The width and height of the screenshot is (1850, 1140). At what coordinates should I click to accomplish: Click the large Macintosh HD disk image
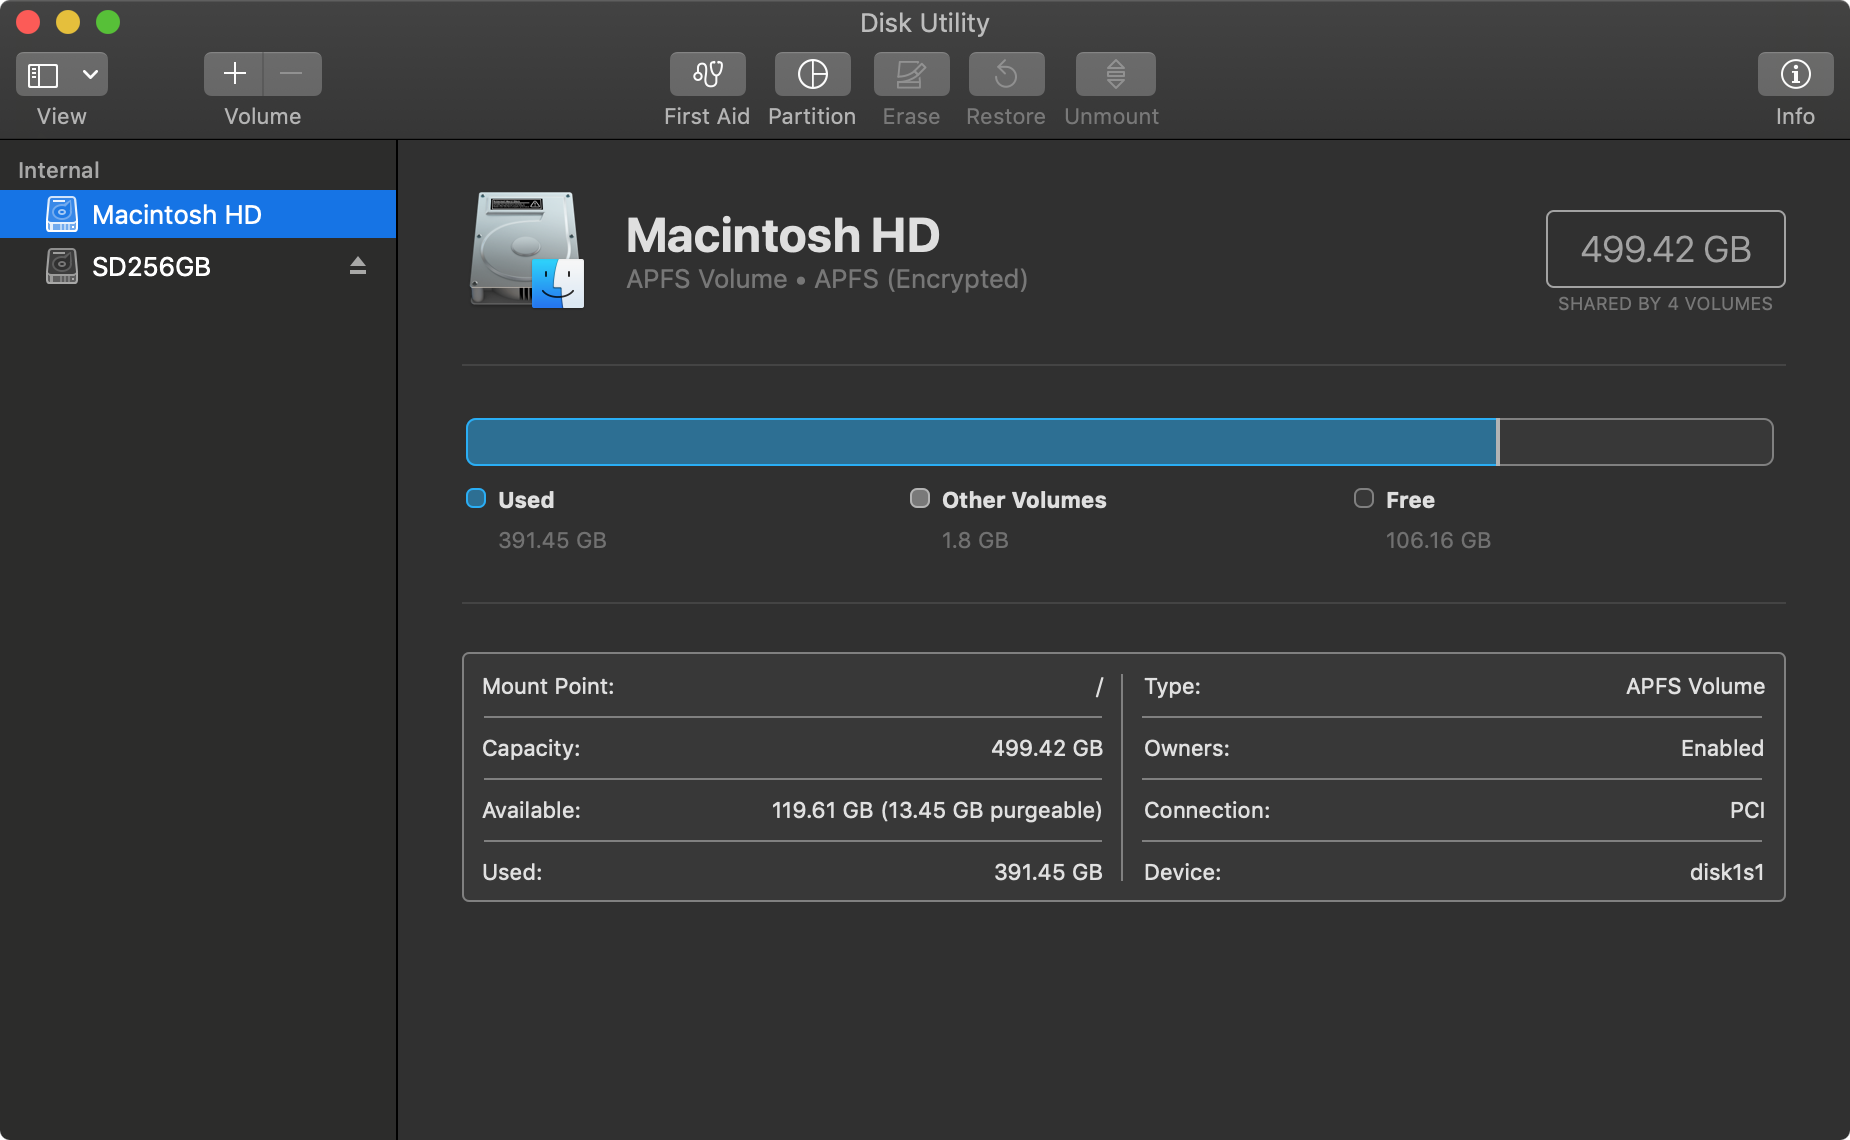point(527,250)
